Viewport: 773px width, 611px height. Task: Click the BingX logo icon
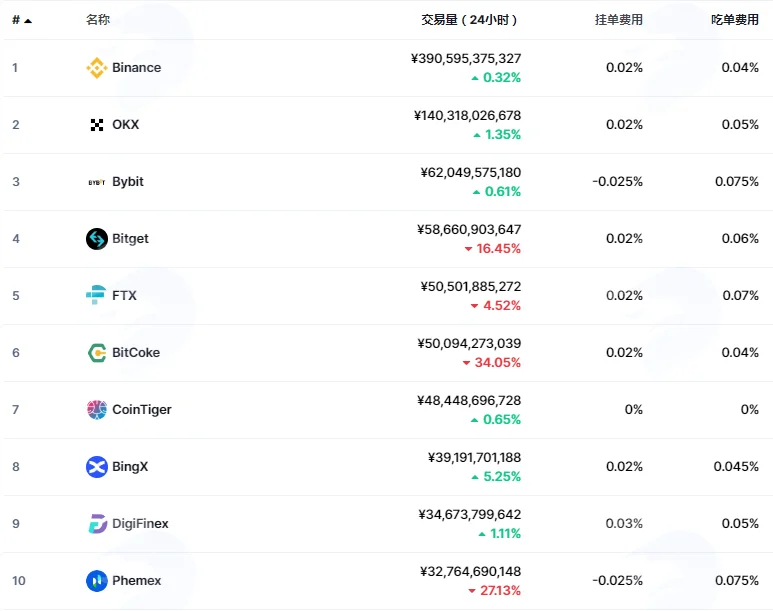(x=97, y=467)
